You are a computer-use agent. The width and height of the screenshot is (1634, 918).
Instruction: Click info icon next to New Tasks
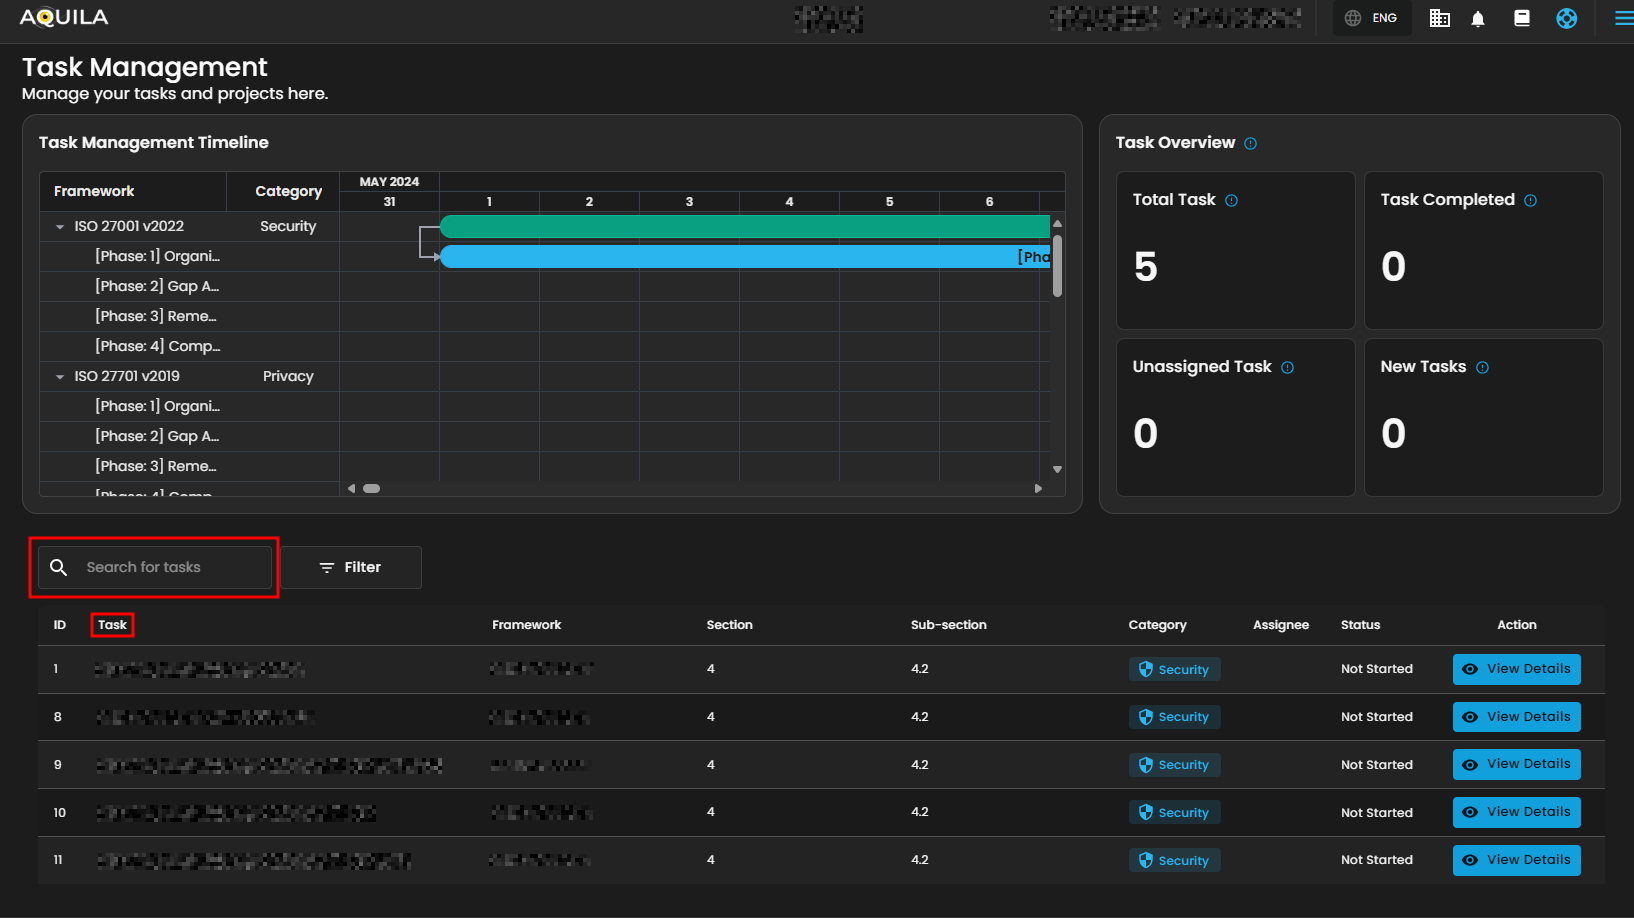[x=1482, y=368]
